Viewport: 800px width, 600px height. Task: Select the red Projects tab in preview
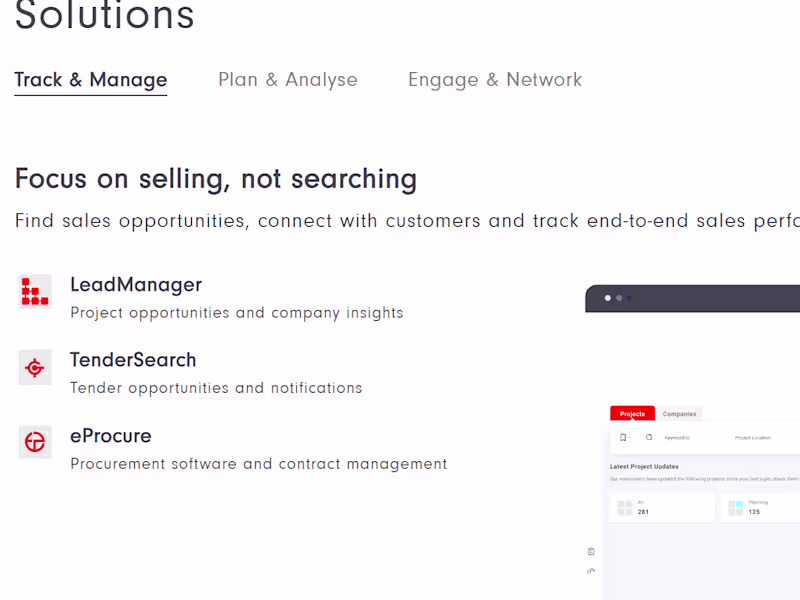click(x=632, y=414)
